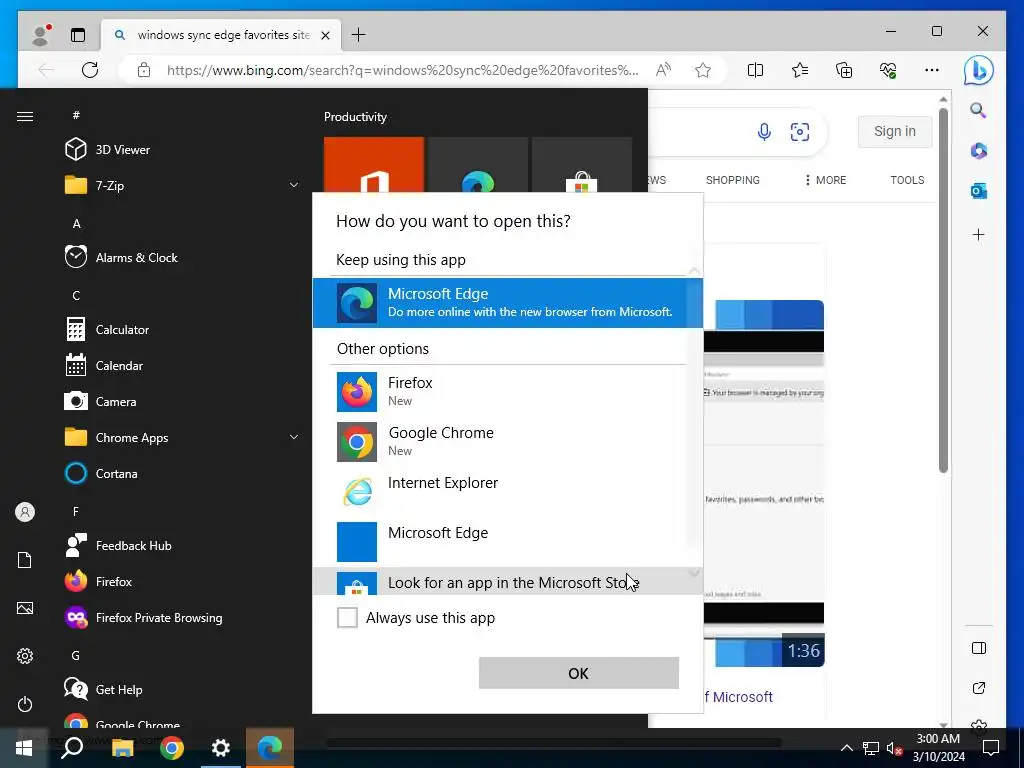The width and height of the screenshot is (1024, 768).
Task: Open the user account icon
Action: click(x=25, y=512)
